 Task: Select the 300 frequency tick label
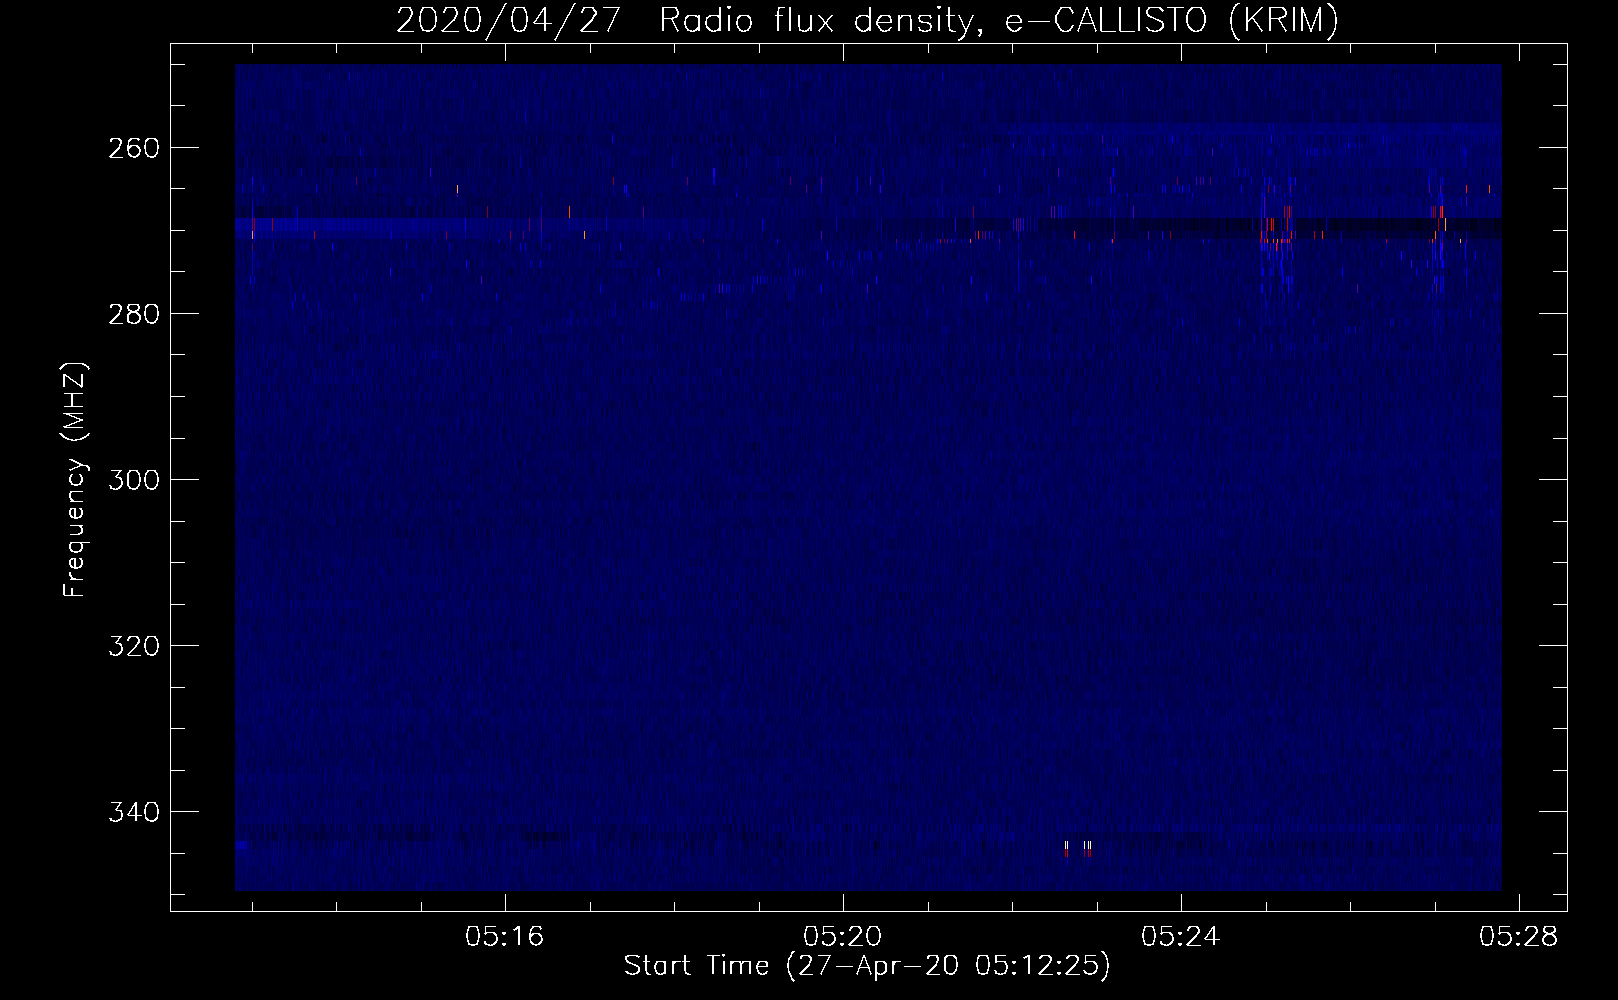point(133,480)
